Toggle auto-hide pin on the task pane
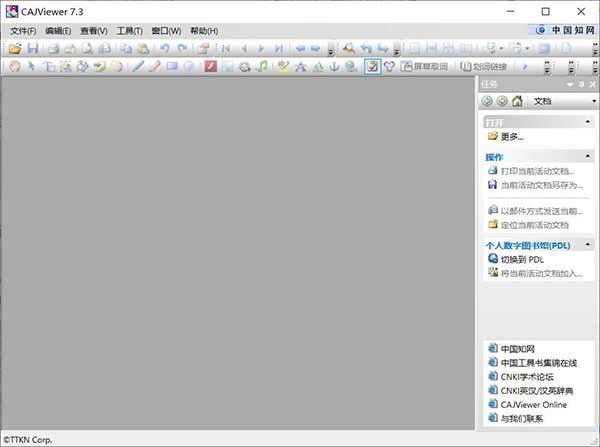Image resolution: width=600 pixels, height=447 pixels. [x=581, y=85]
